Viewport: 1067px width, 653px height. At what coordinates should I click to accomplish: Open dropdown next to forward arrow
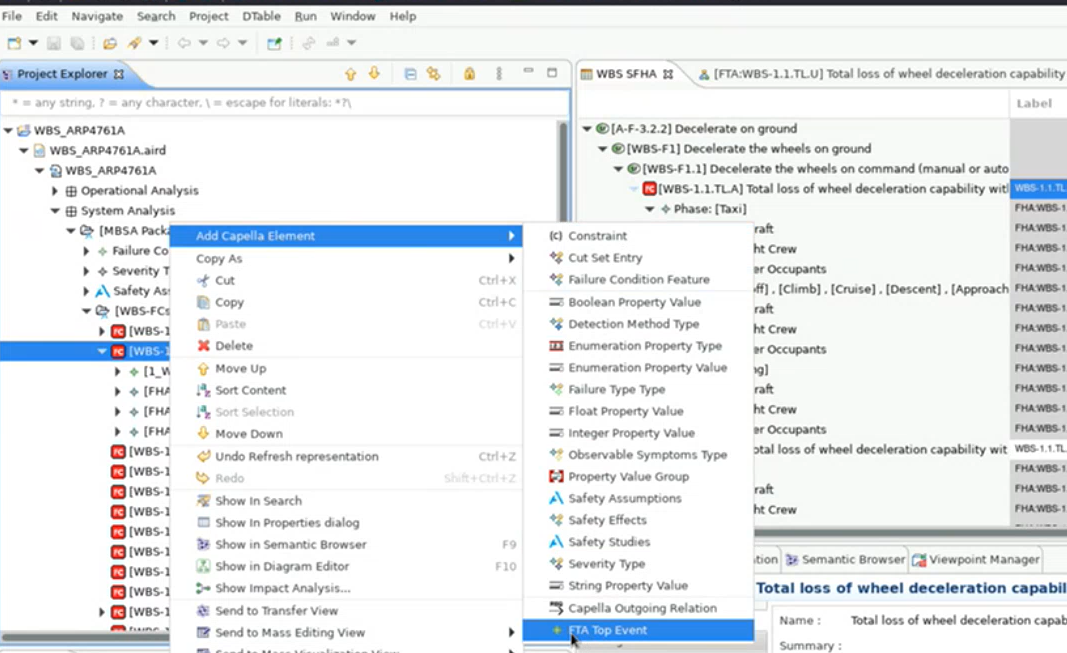242,43
